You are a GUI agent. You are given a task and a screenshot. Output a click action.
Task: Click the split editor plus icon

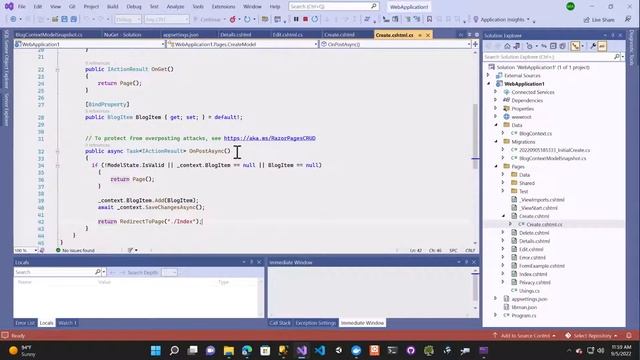click(x=475, y=44)
